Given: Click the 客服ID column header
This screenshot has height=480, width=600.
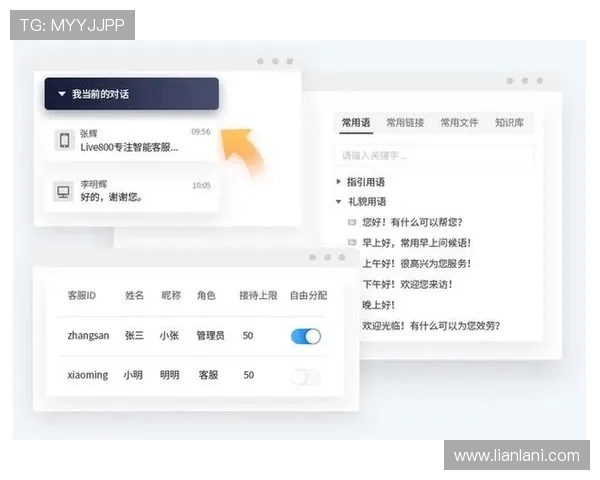Looking at the screenshot, I should [x=82, y=295].
